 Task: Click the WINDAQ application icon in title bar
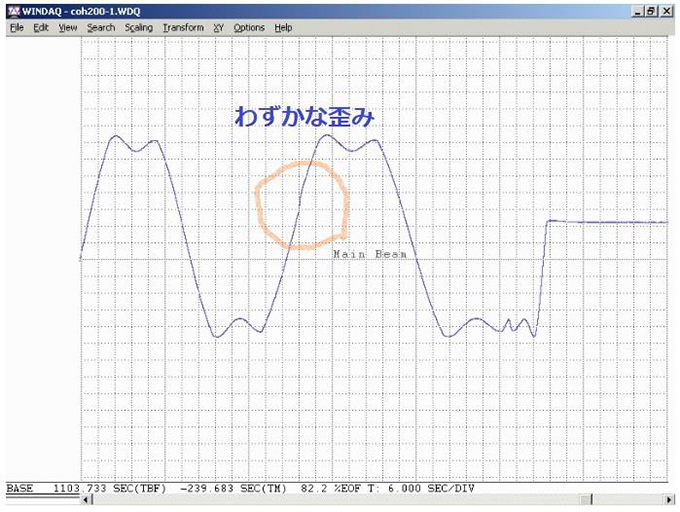click(14, 11)
